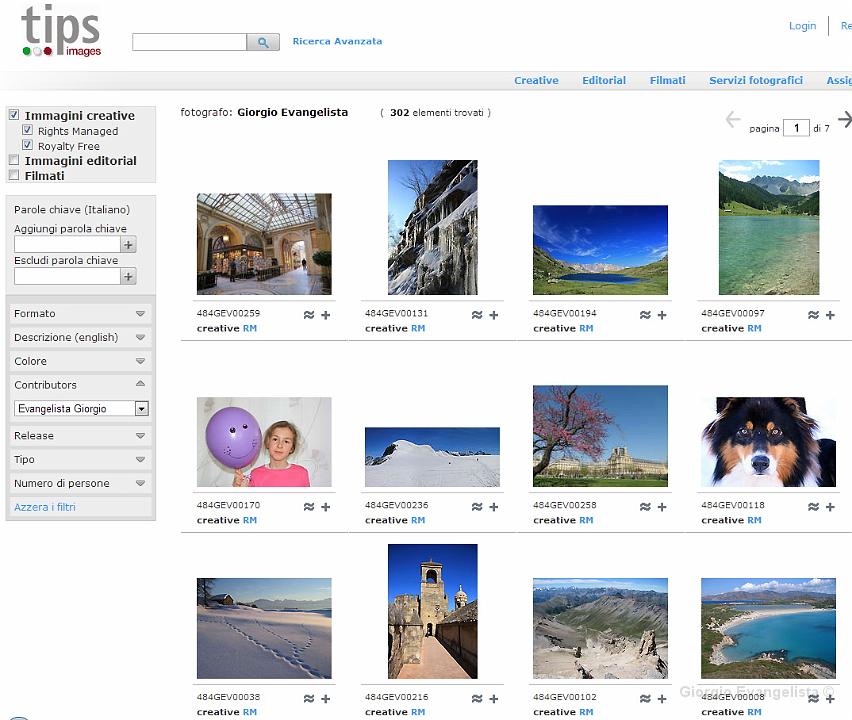Switch to the Filmati tab

click(x=667, y=80)
